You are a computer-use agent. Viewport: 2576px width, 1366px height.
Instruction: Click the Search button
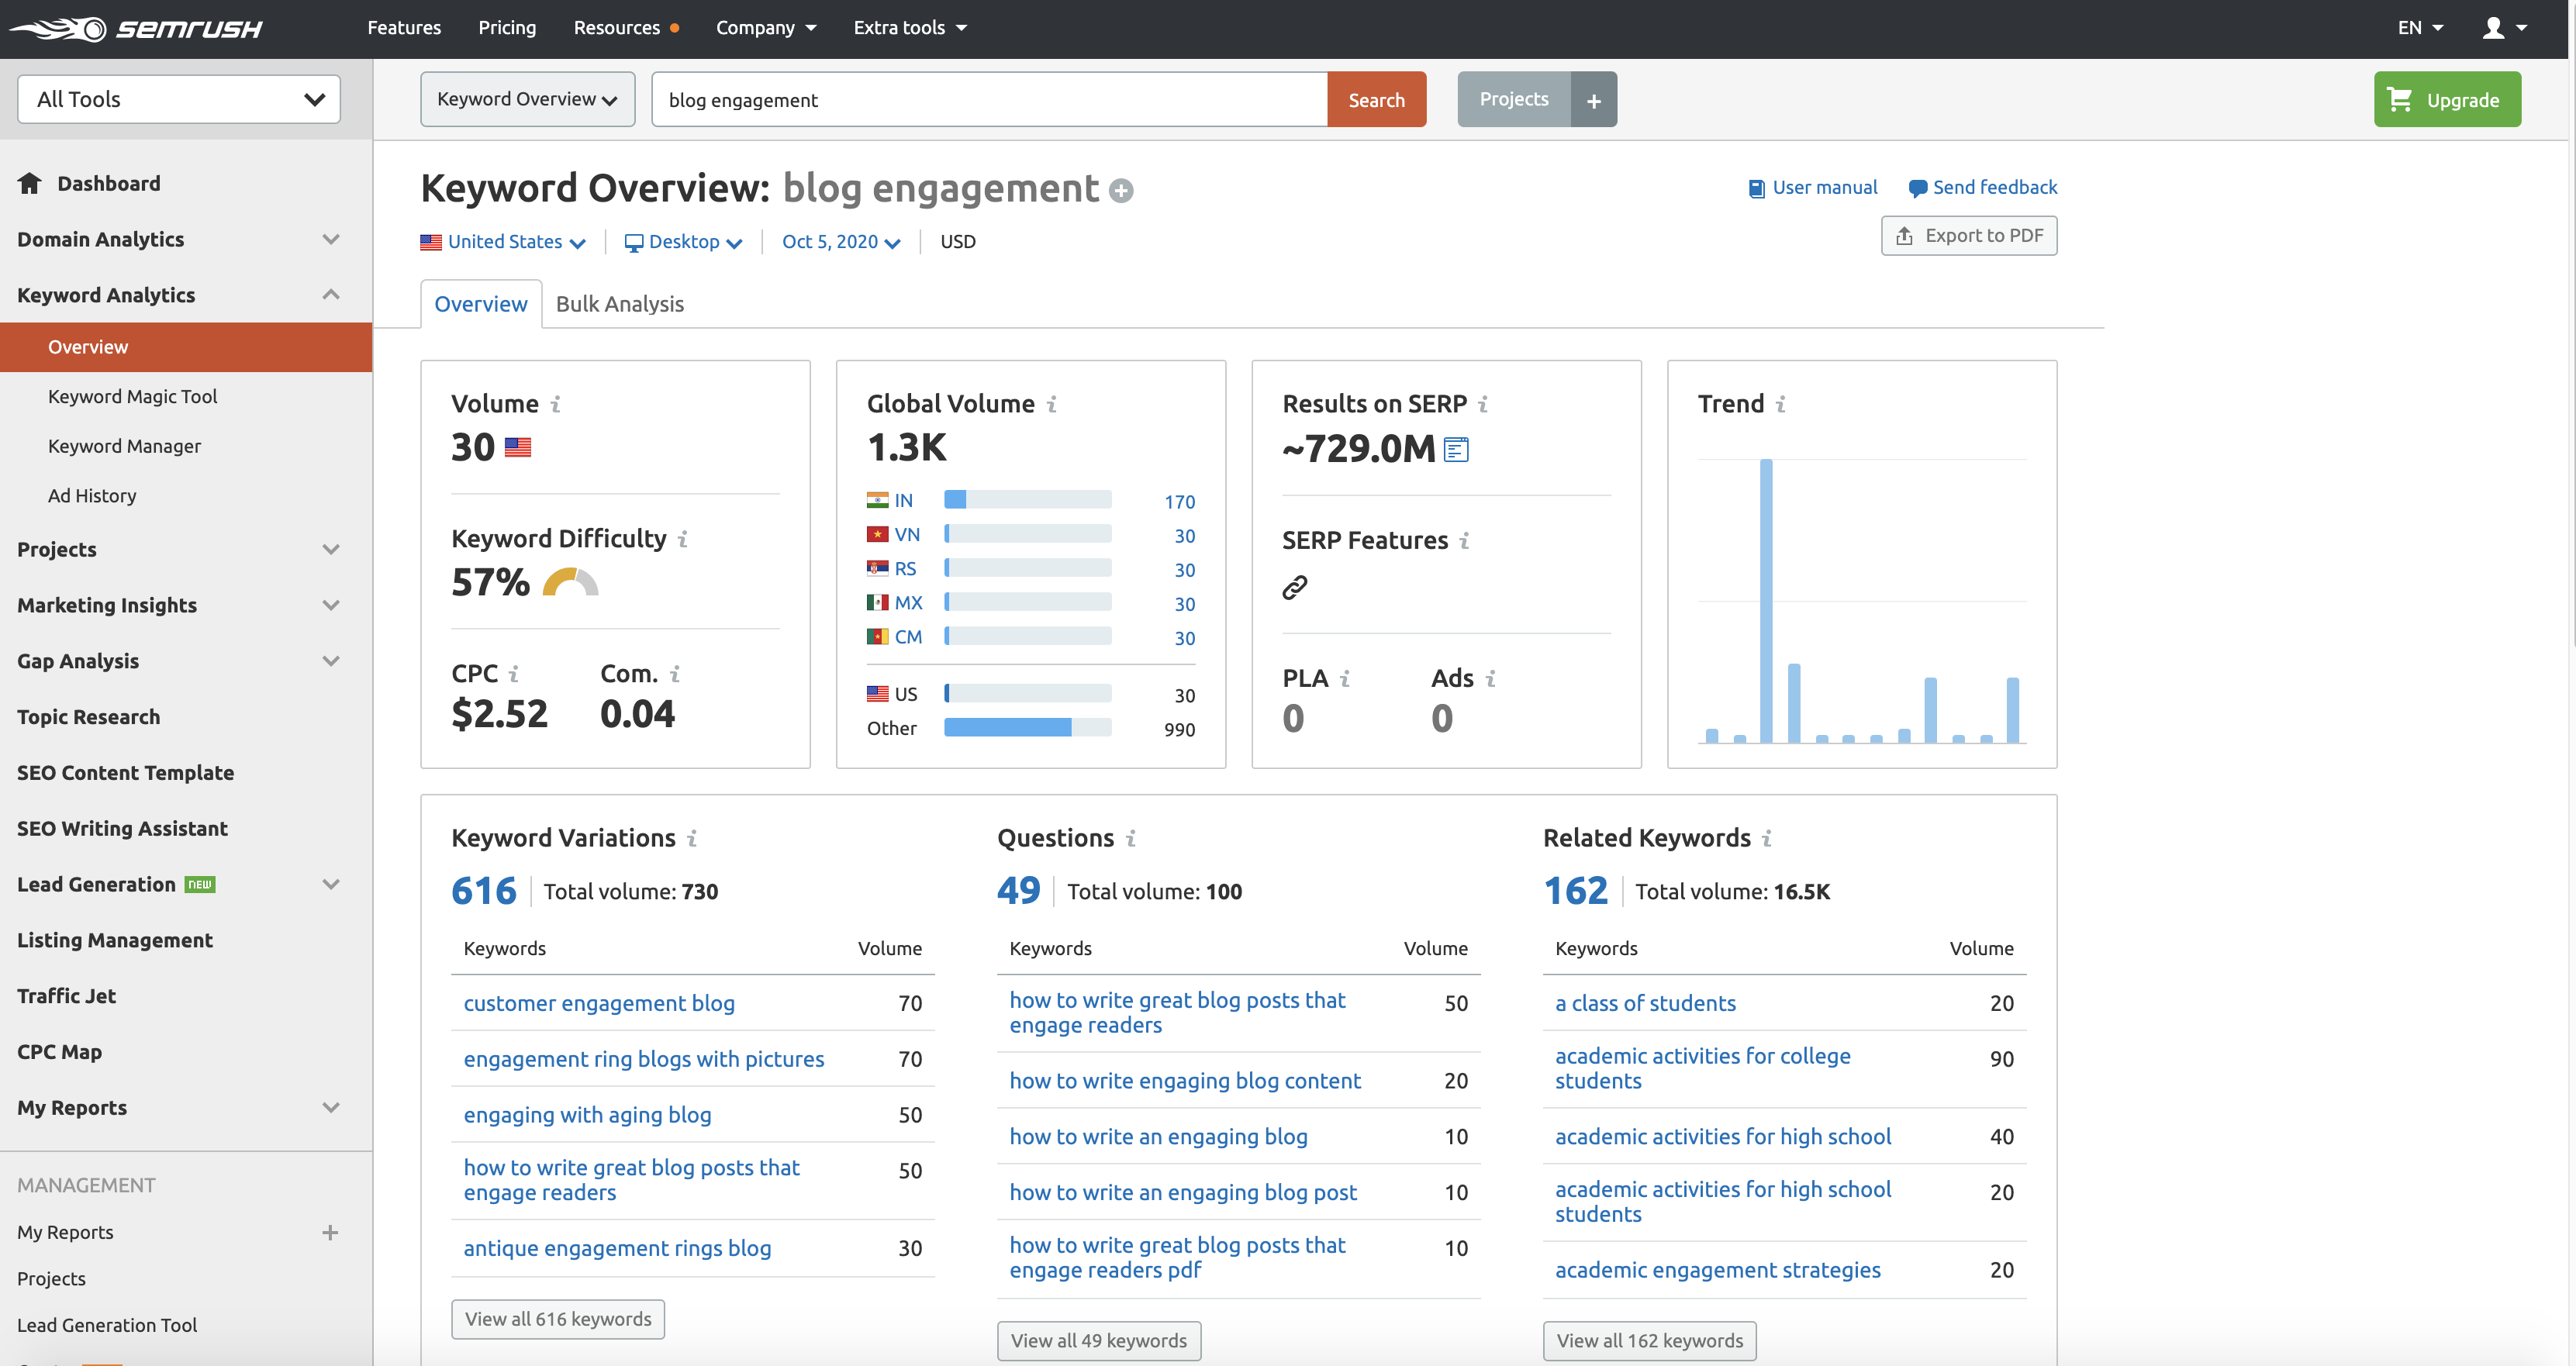point(1376,99)
